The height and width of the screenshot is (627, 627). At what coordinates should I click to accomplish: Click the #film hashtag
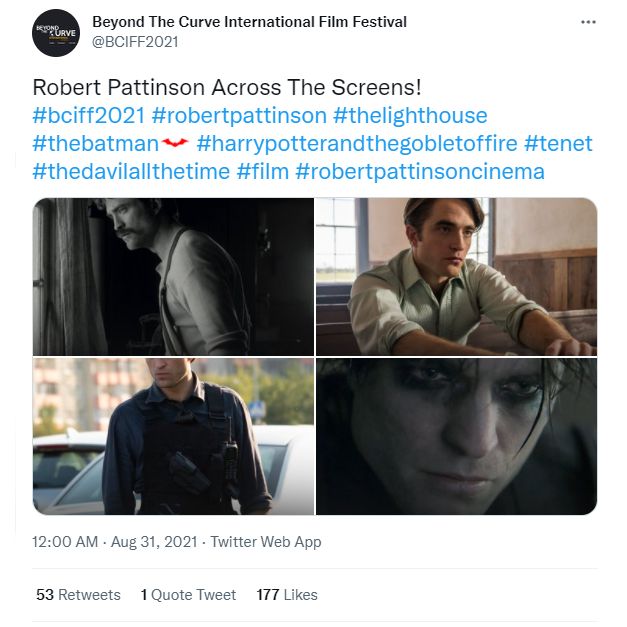point(262,171)
